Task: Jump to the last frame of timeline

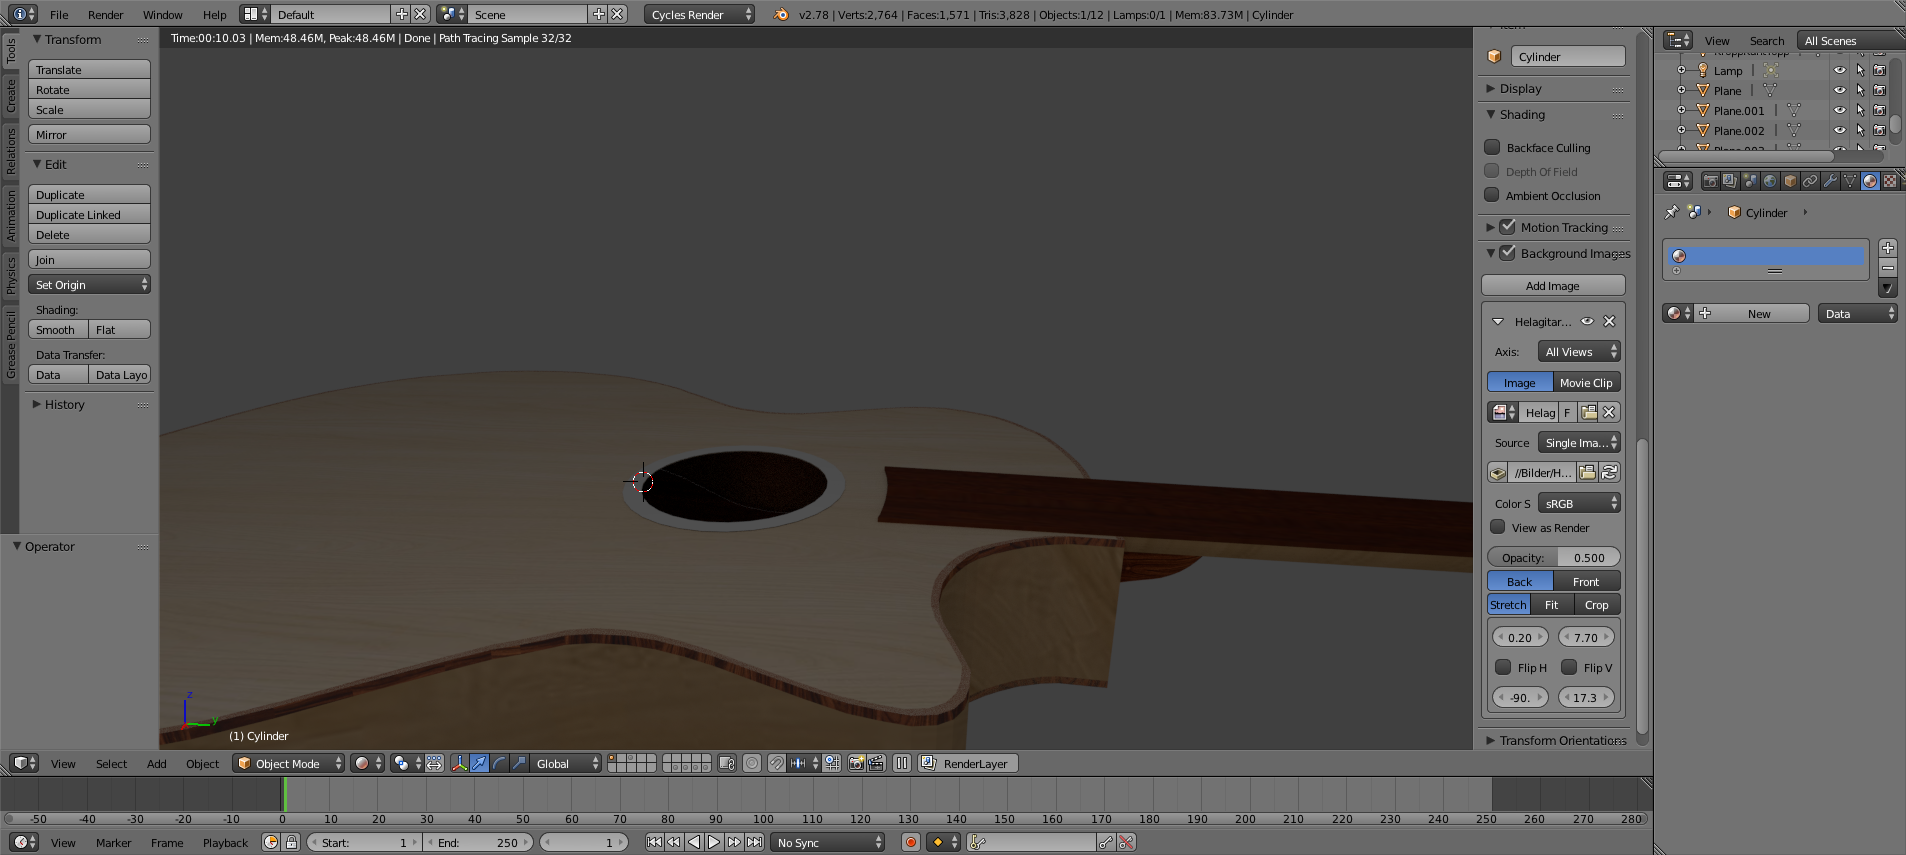Action: click(x=754, y=842)
